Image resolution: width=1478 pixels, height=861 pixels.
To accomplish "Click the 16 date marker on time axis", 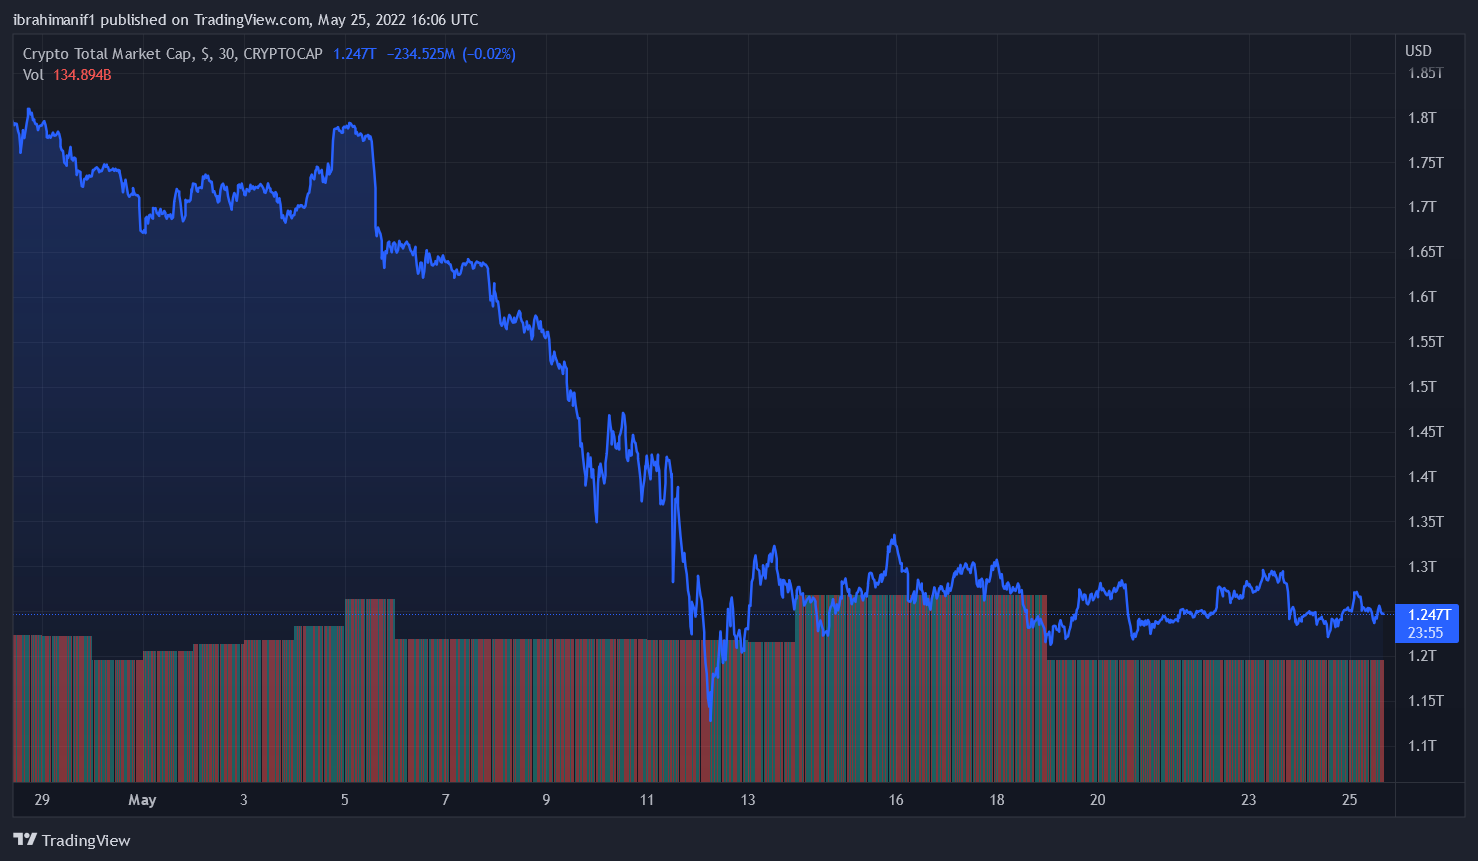I will pos(896,800).
